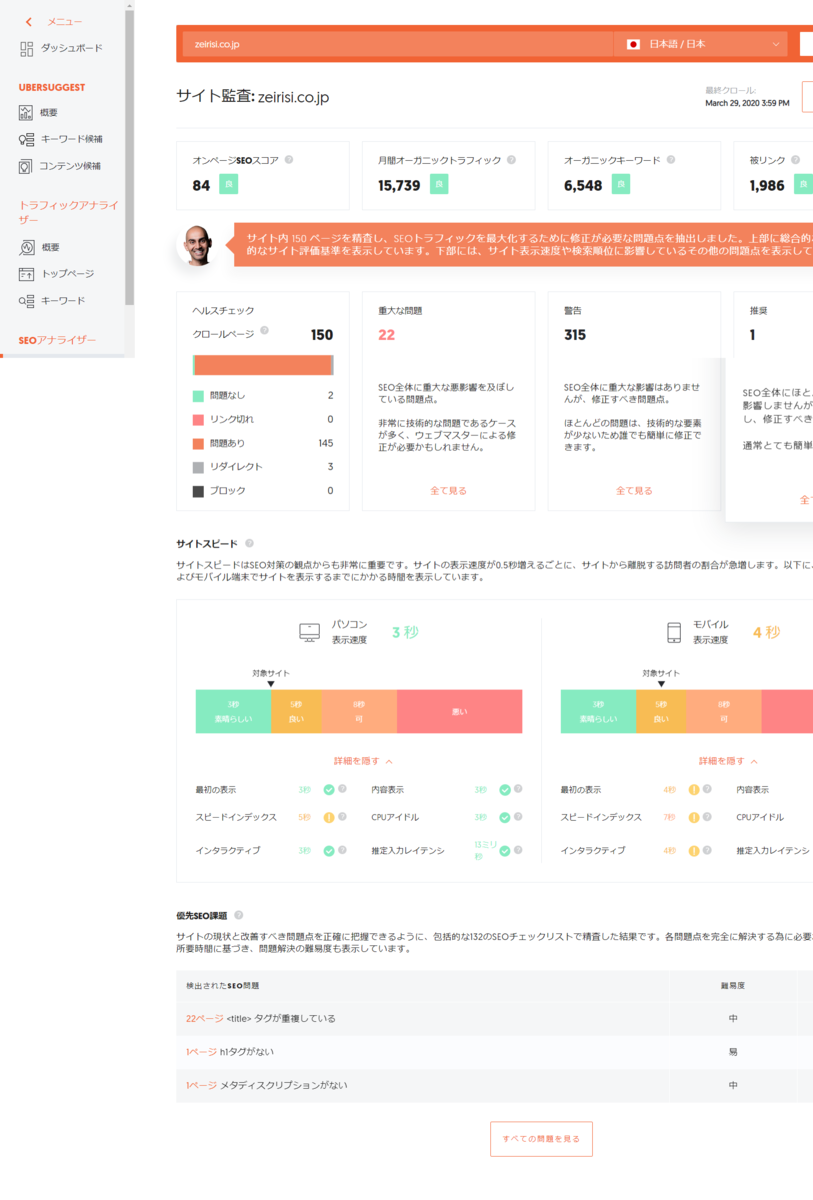
Task: Click 1ページ link for h1タグがない
Action: 201,1052
